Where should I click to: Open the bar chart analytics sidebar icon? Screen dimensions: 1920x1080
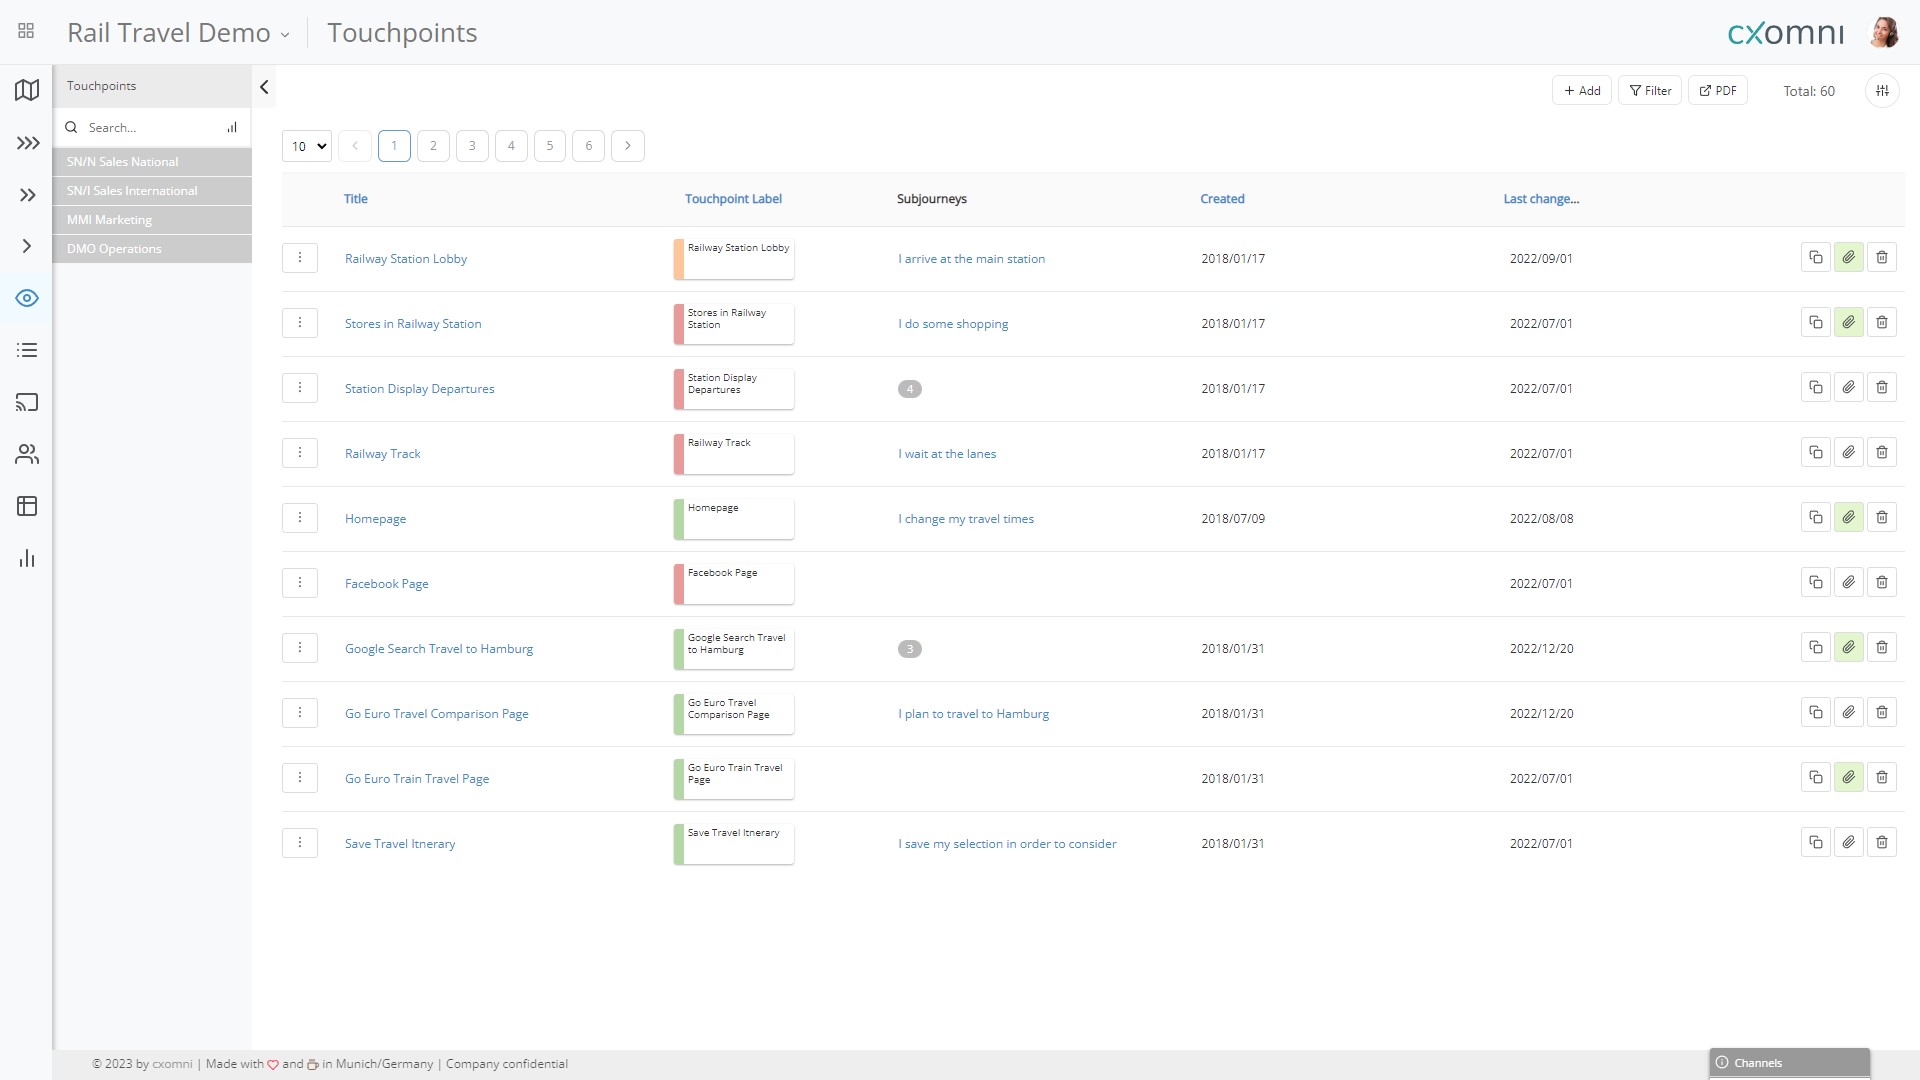(x=27, y=558)
